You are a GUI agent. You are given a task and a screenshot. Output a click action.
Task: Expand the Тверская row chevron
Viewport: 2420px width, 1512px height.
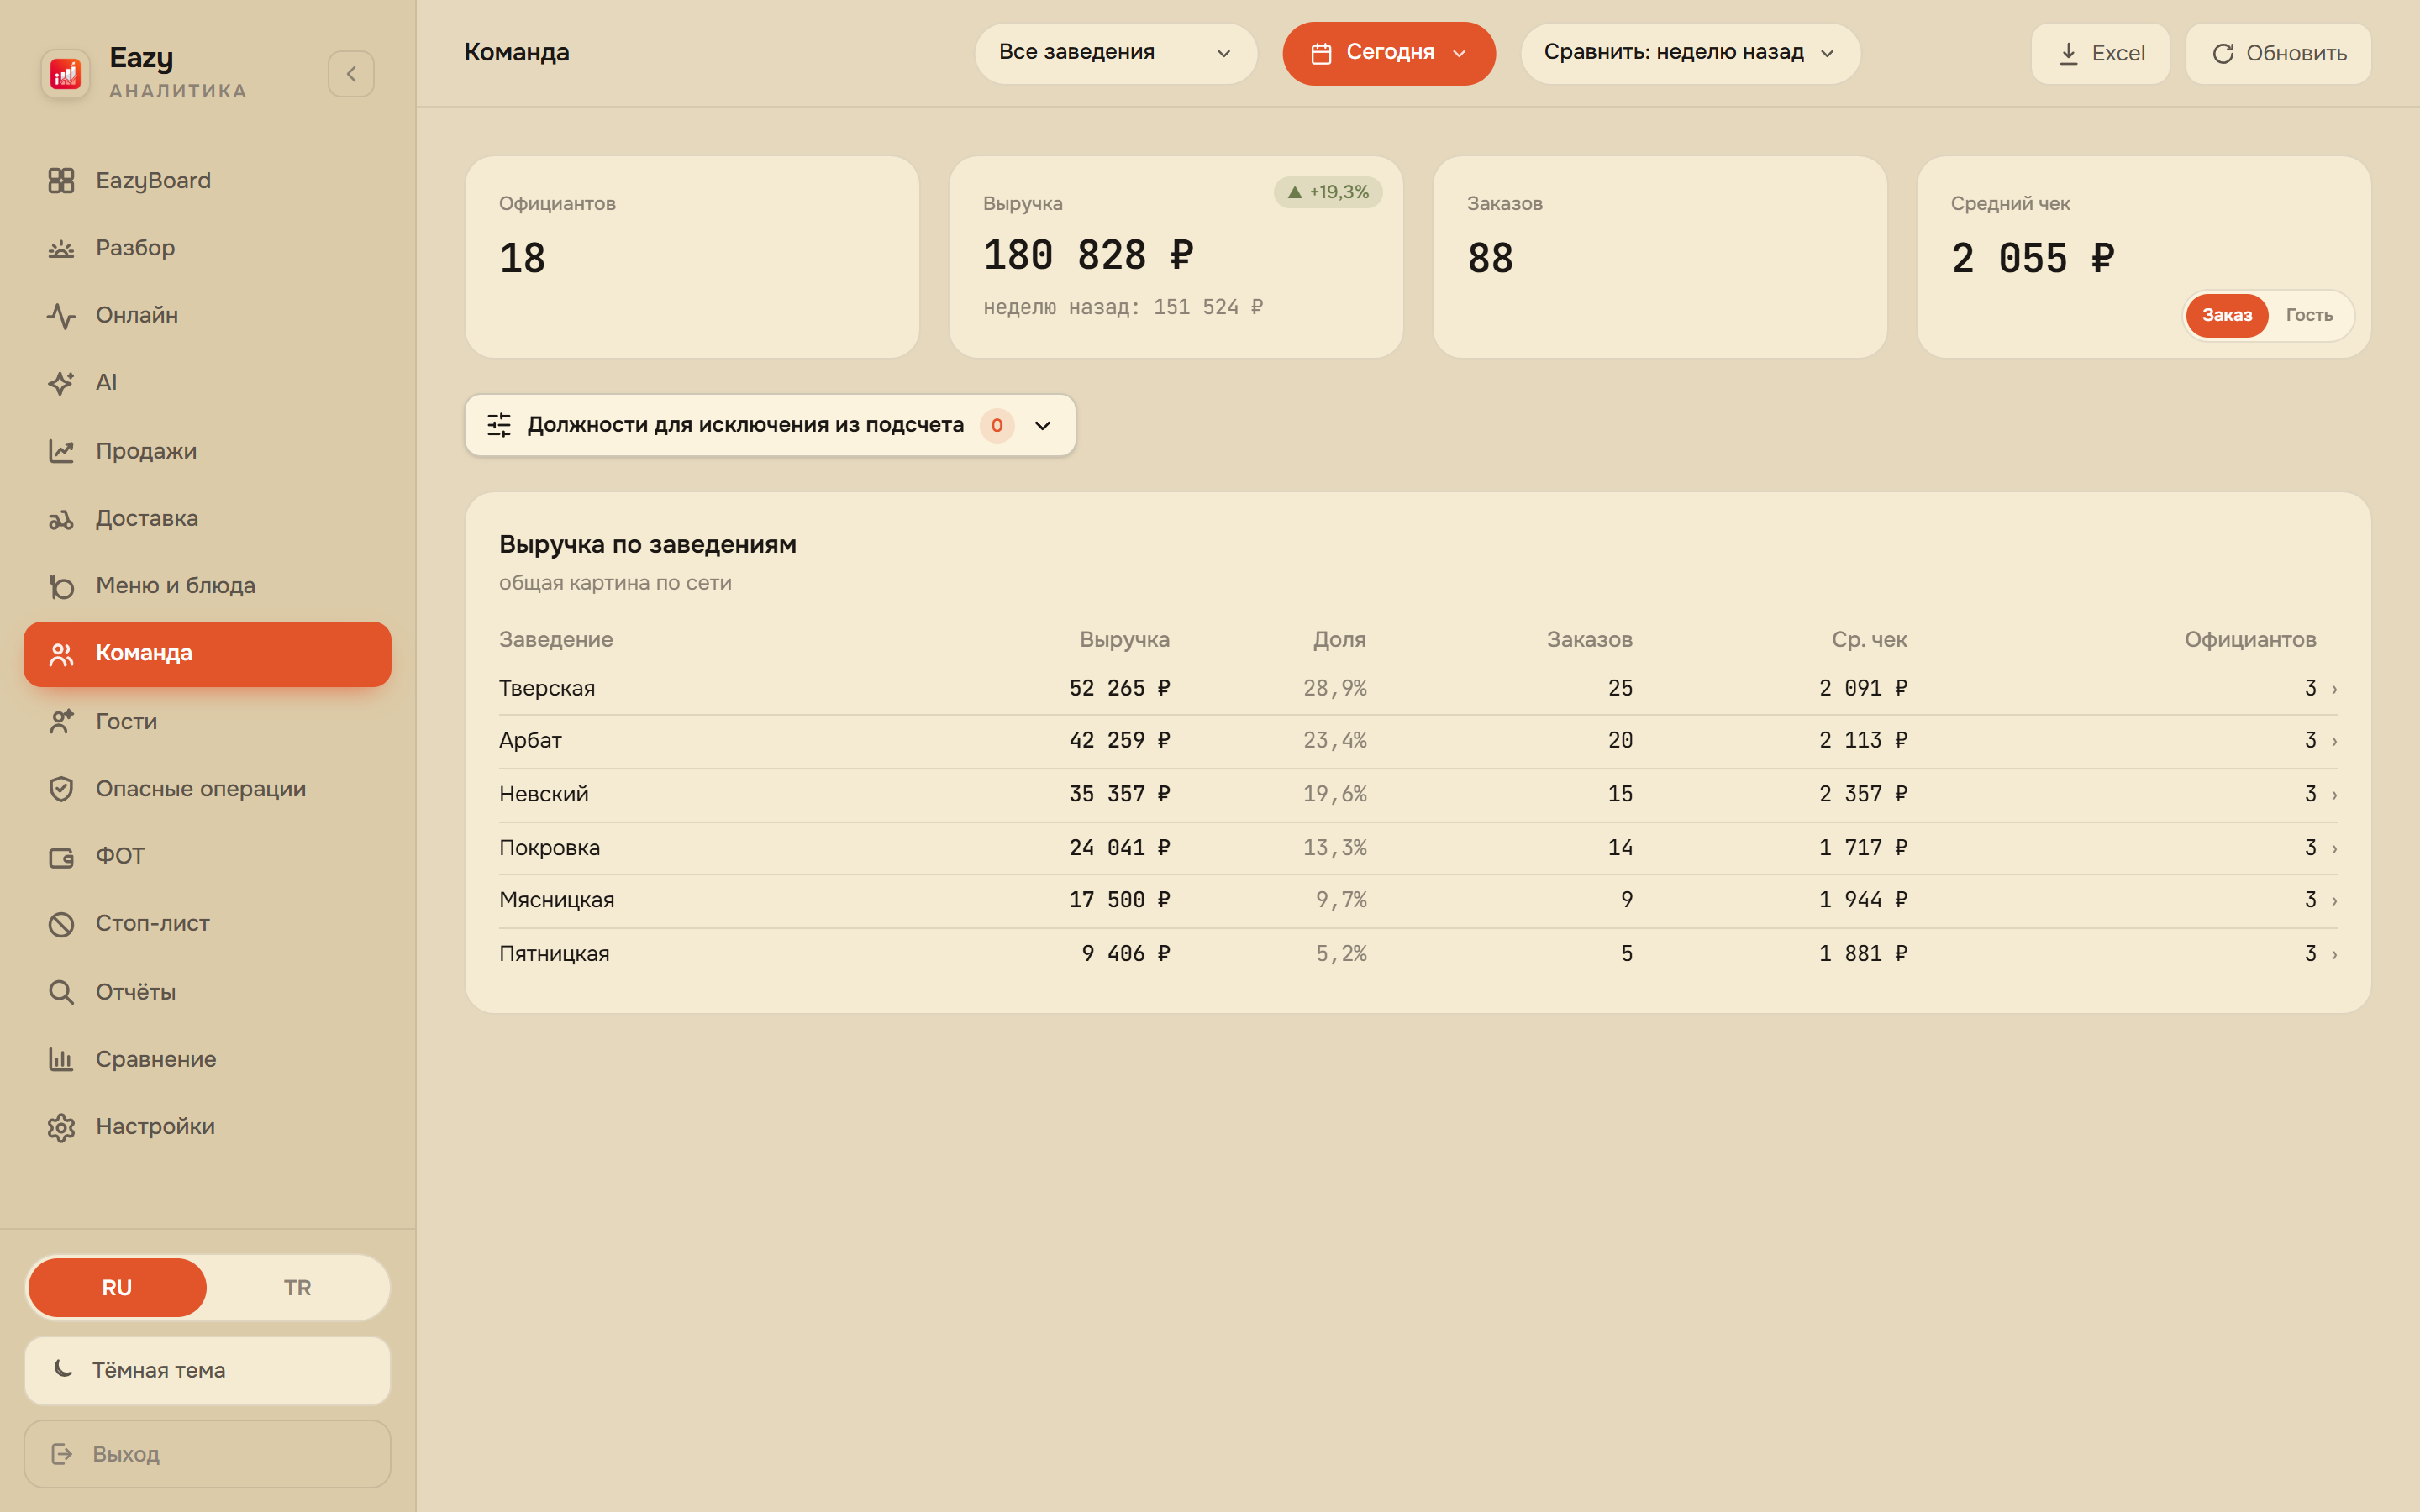(2335, 689)
